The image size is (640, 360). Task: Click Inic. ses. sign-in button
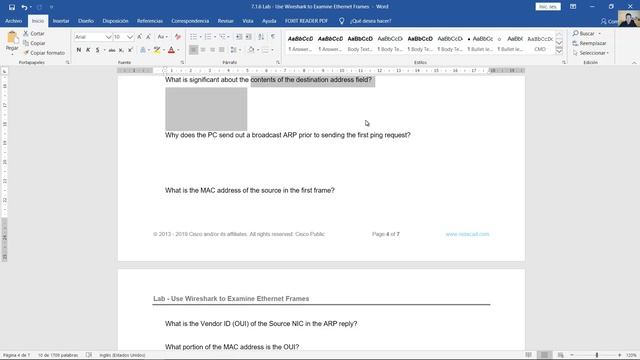click(x=548, y=7)
